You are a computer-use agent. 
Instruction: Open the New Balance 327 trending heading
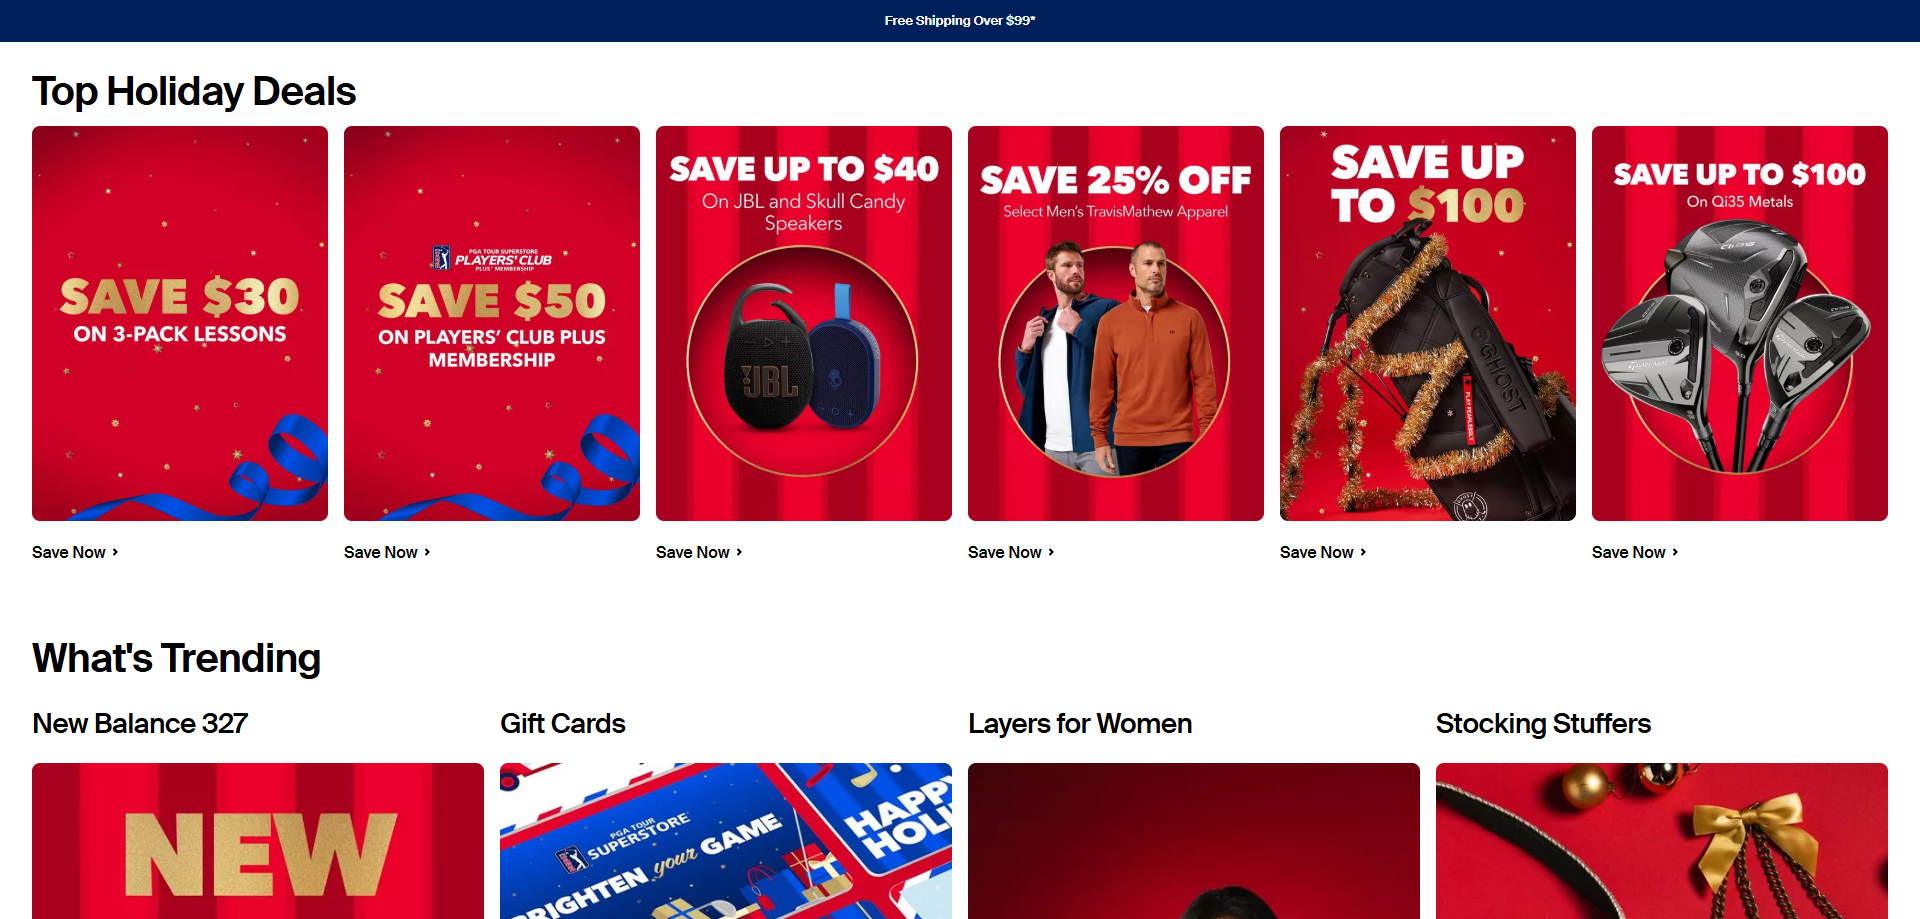pyautogui.click(x=140, y=723)
